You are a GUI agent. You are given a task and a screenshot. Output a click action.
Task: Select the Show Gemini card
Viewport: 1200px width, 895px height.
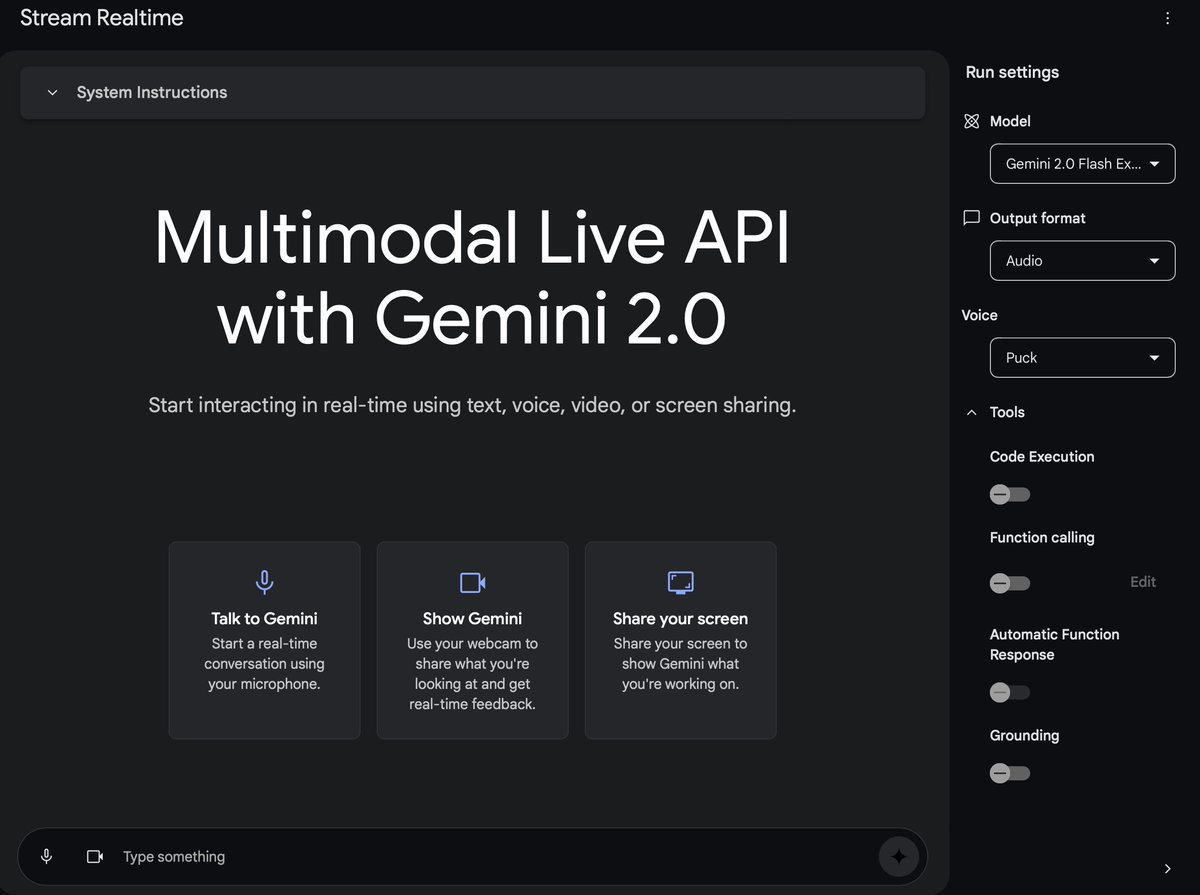coord(472,640)
